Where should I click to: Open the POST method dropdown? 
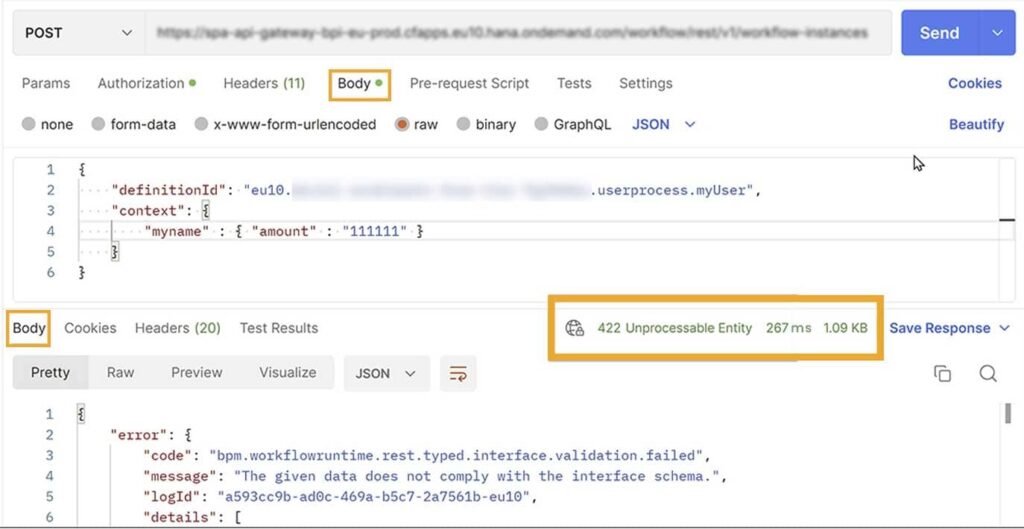pyautogui.click(x=78, y=33)
